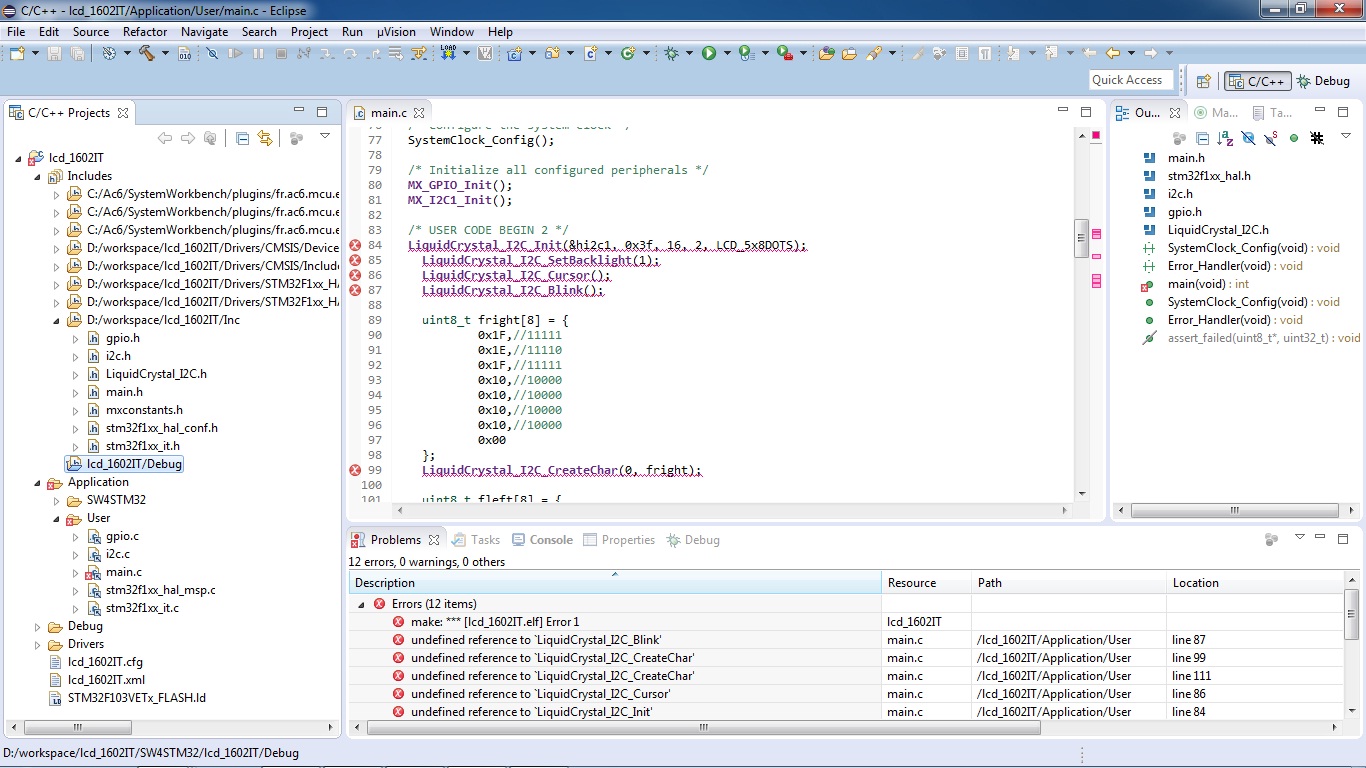Close the C/C++ Projects view

[123, 113]
